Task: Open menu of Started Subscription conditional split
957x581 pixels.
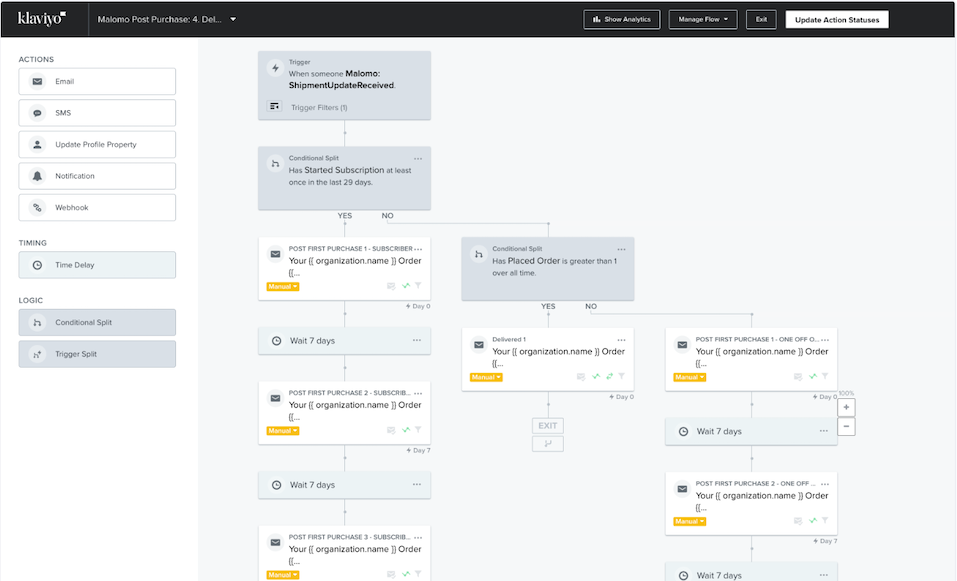Action: point(418,159)
